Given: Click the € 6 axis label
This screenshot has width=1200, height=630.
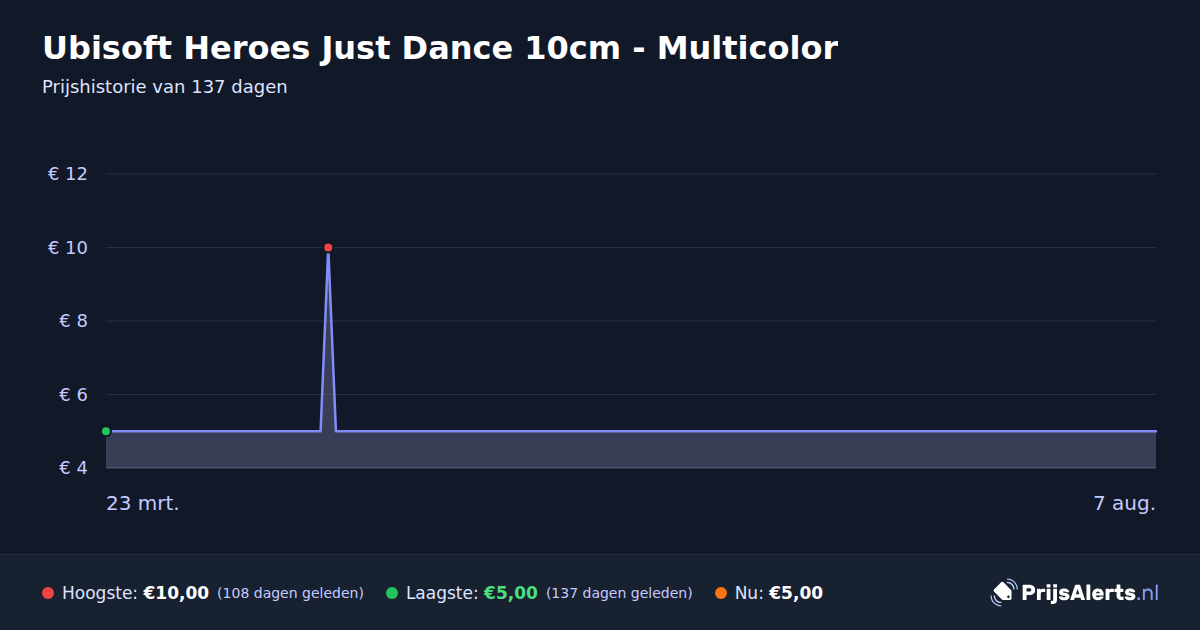Looking at the screenshot, I should [x=73, y=394].
